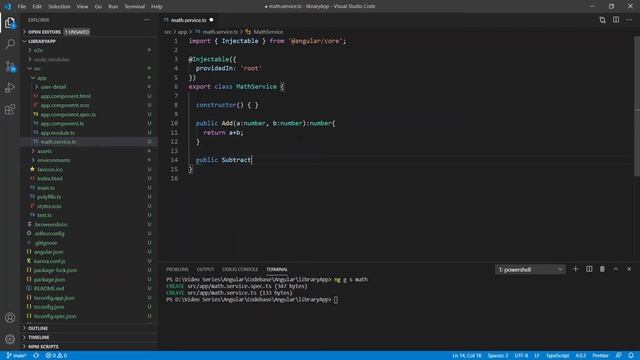This screenshot has height=360, width=640.
Task: Open the notifications bell in status bar
Action: pyautogui.click(x=631, y=356)
